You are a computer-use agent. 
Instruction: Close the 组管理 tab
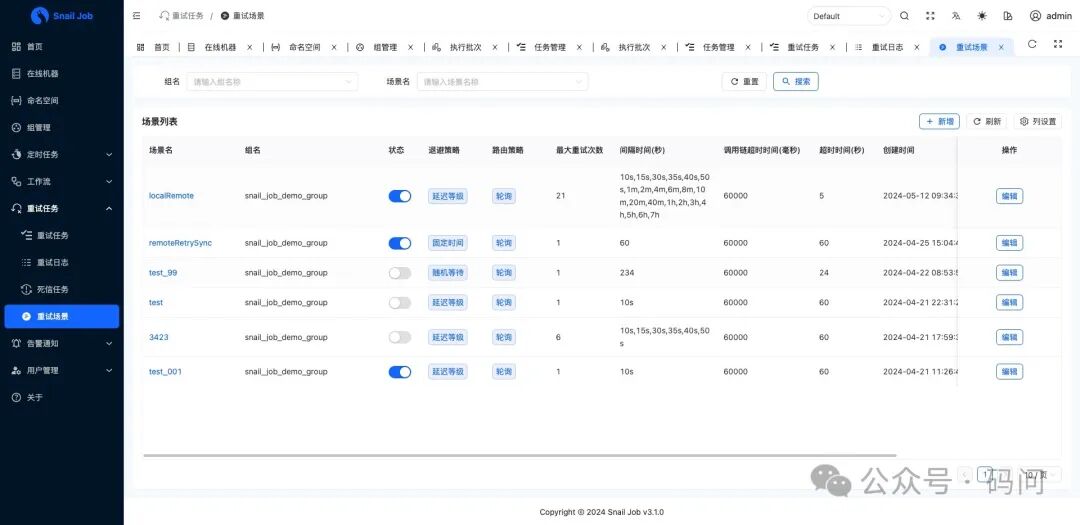coord(411,48)
